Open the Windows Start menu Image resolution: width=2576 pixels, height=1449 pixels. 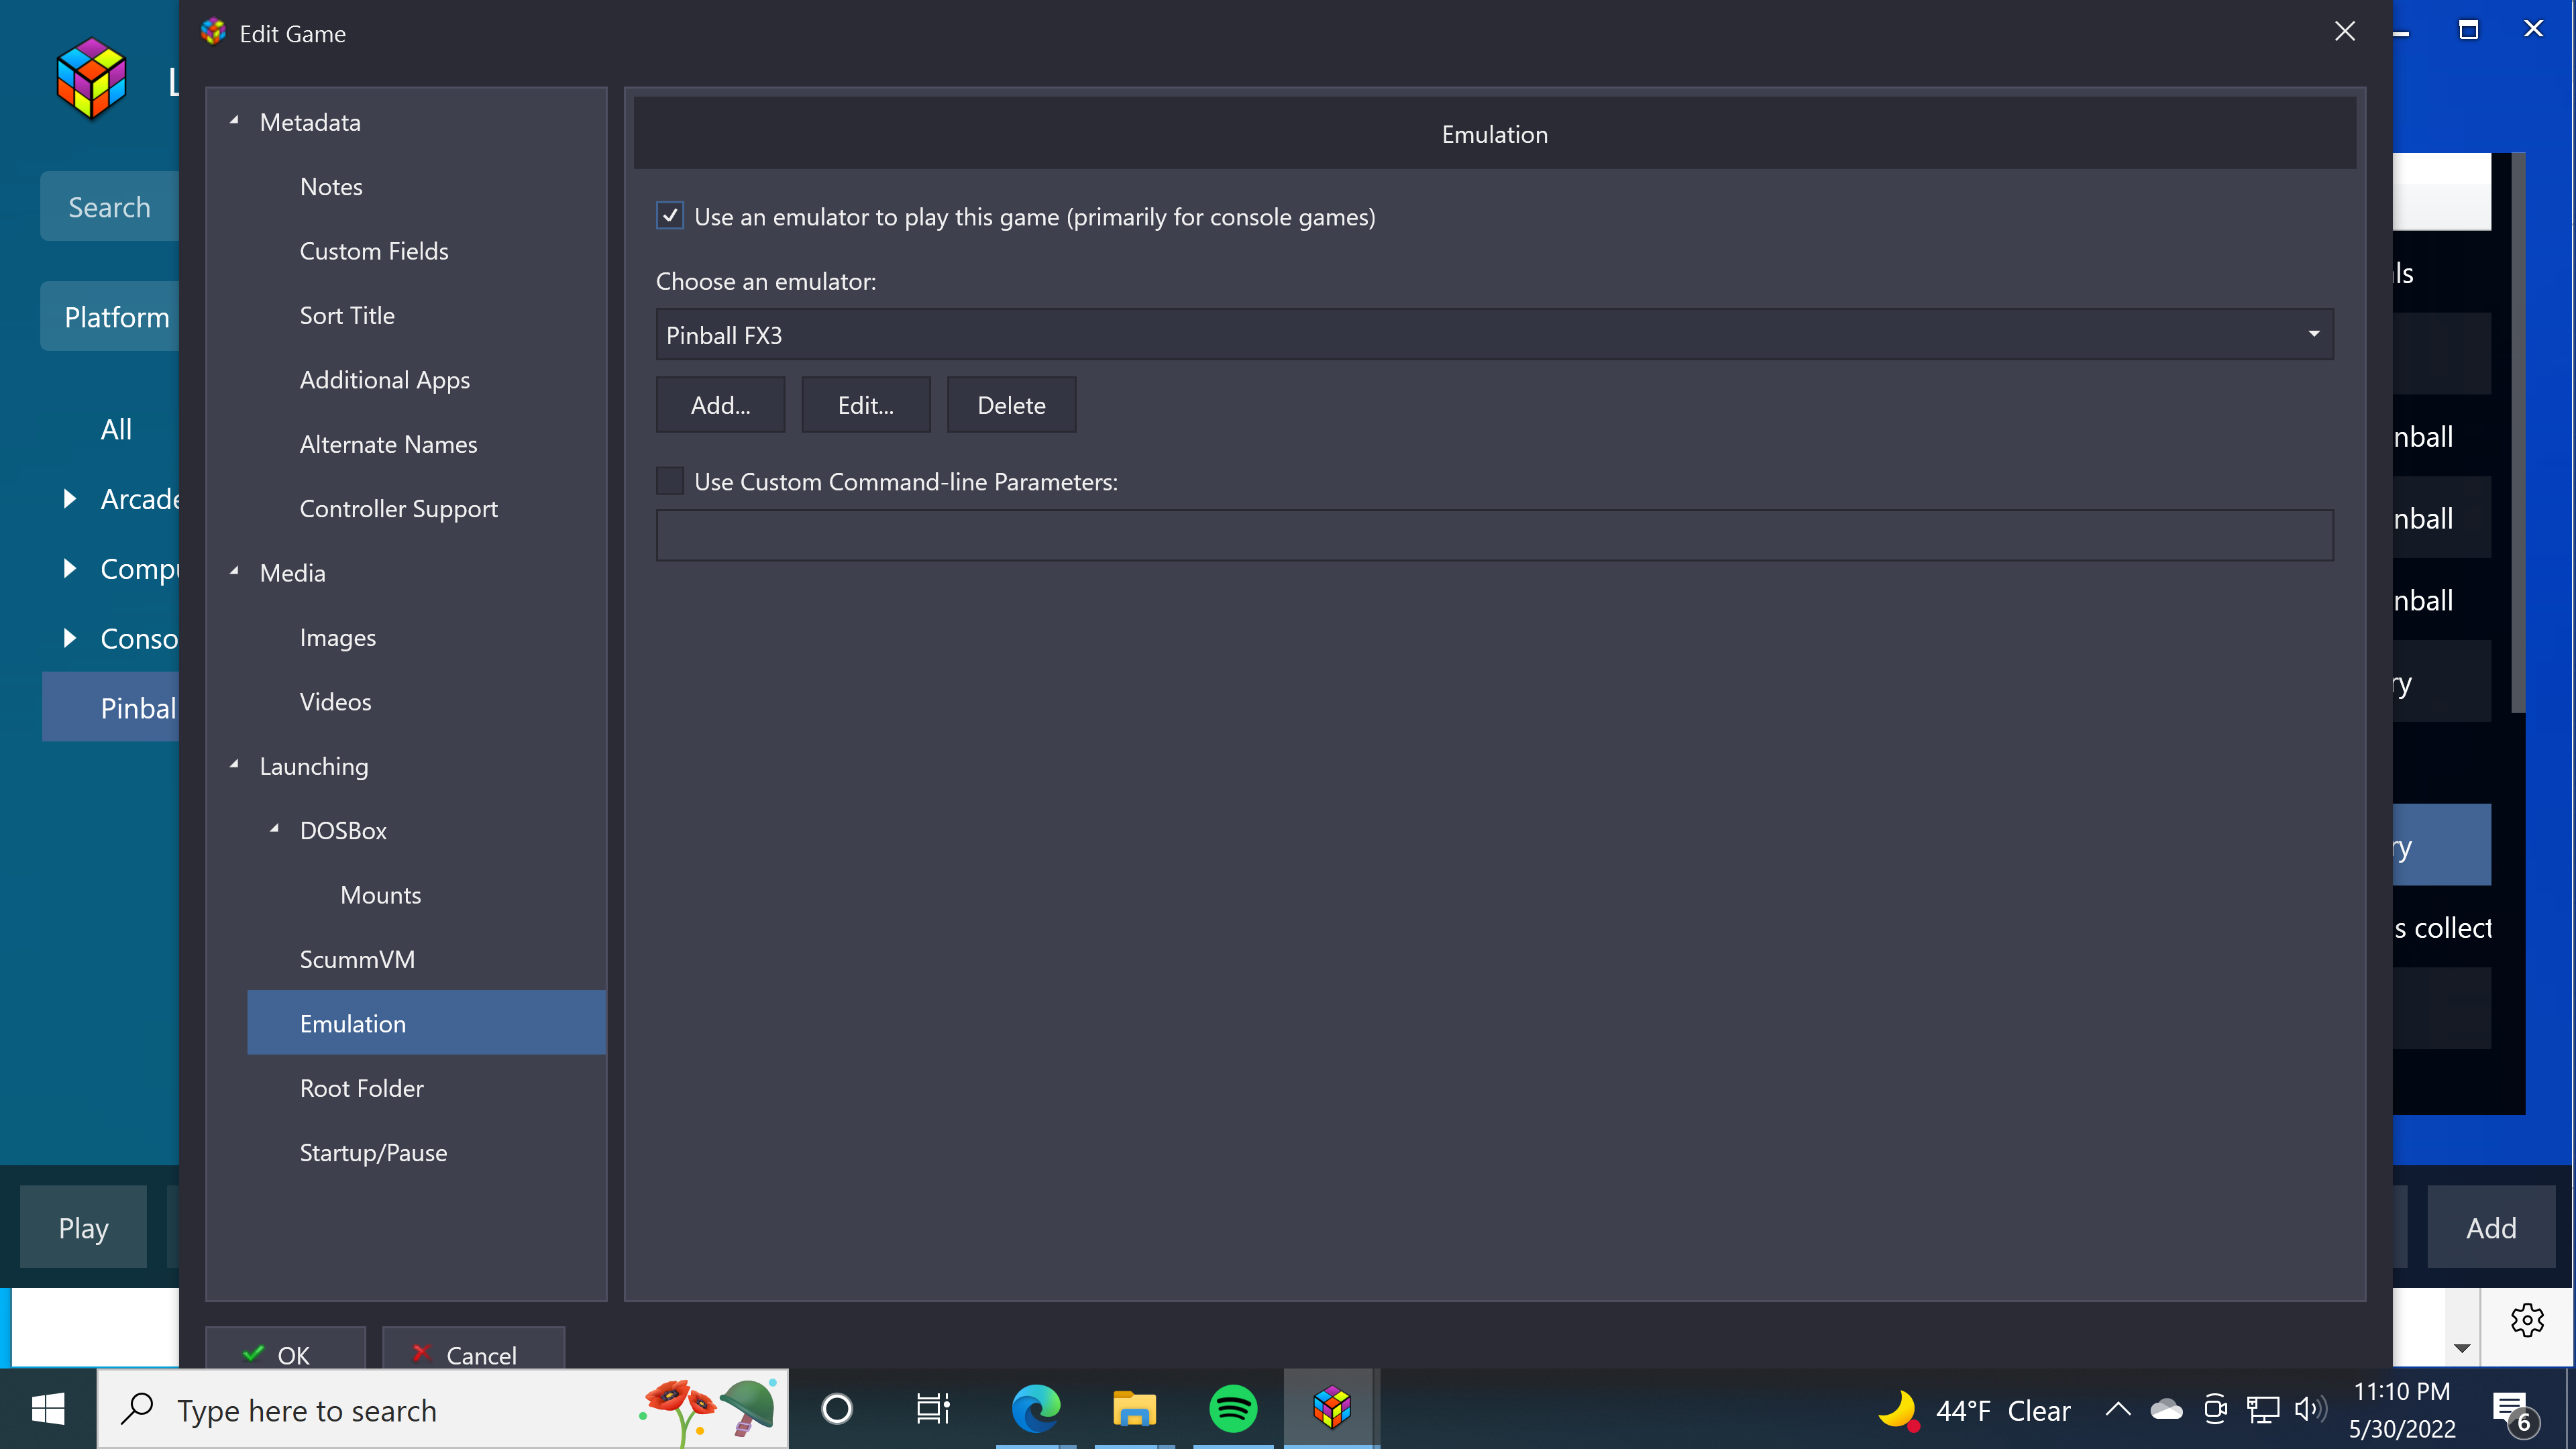(48, 1410)
